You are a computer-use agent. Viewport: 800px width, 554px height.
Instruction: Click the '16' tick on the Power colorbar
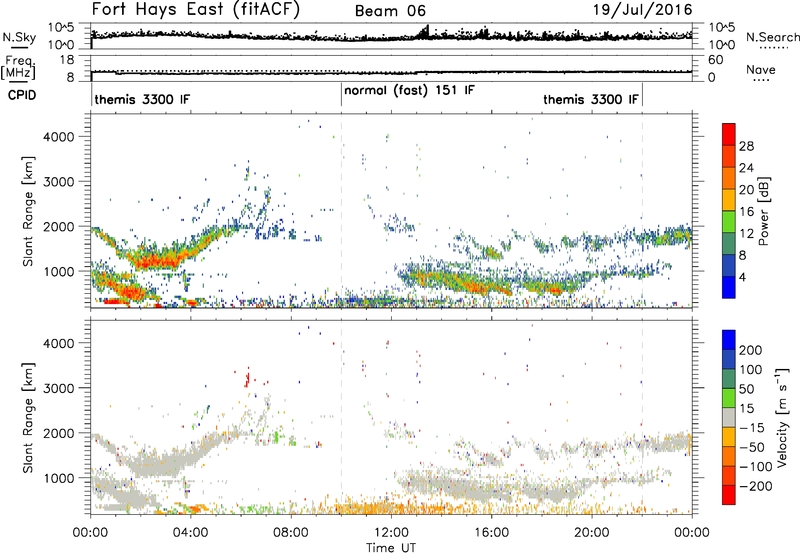746,212
